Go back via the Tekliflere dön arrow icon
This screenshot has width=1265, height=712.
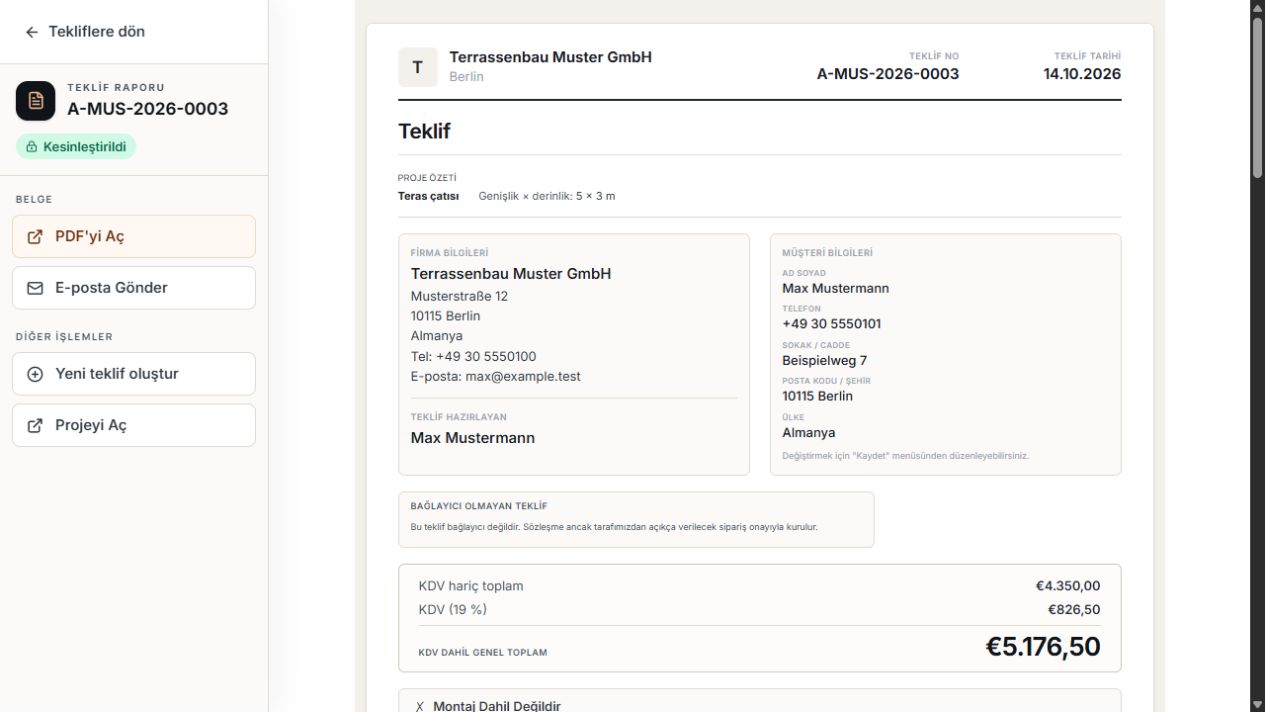point(32,32)
